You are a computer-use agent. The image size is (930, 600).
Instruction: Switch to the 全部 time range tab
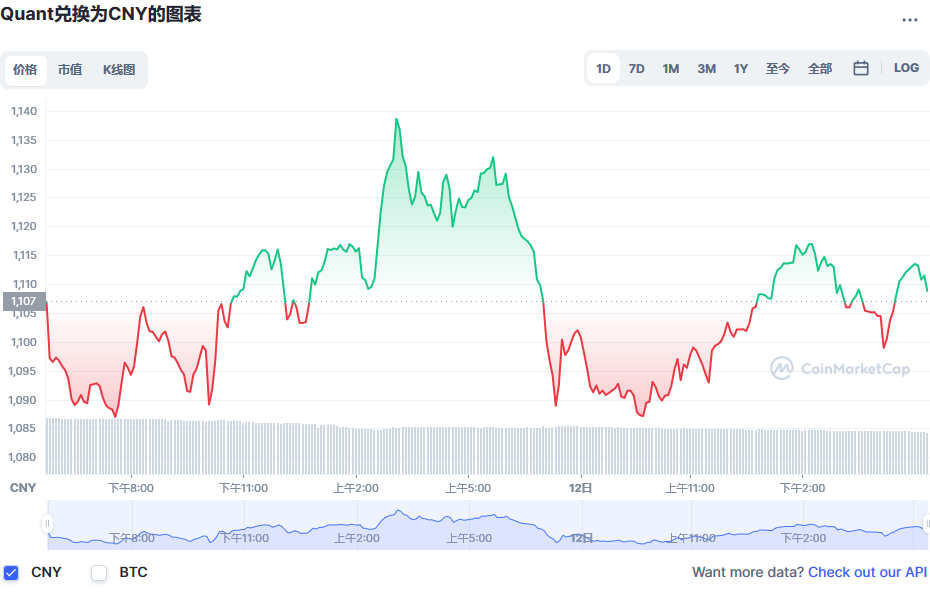click(820, 67)
